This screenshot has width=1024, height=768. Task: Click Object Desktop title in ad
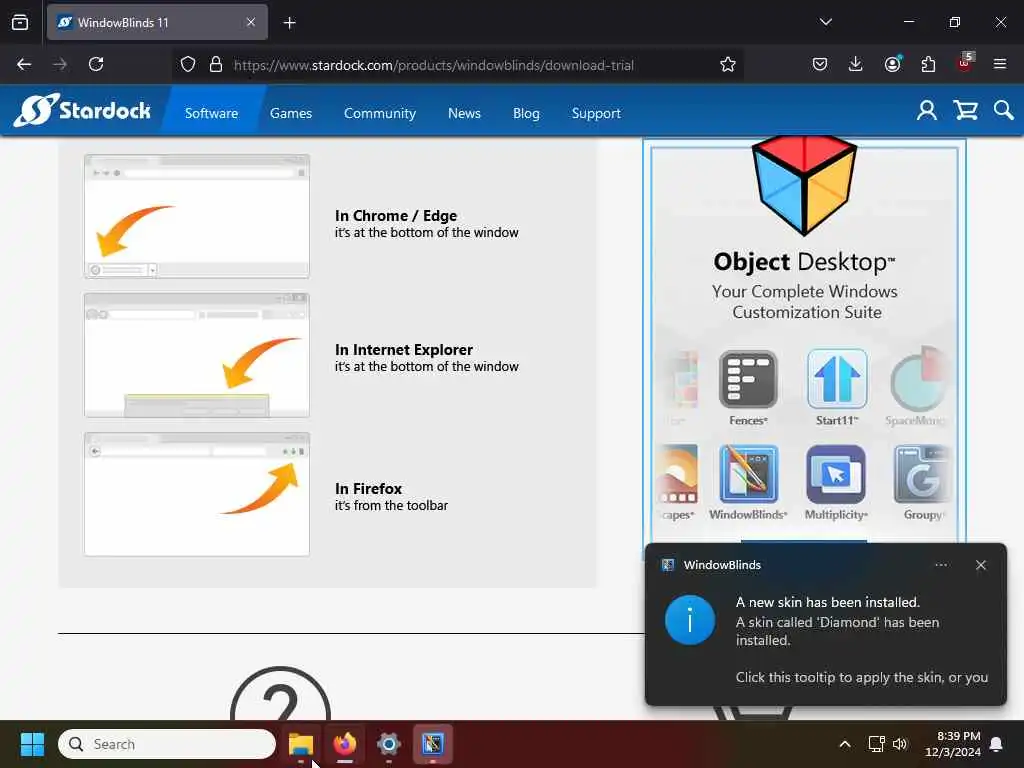(x=804, y=262)
